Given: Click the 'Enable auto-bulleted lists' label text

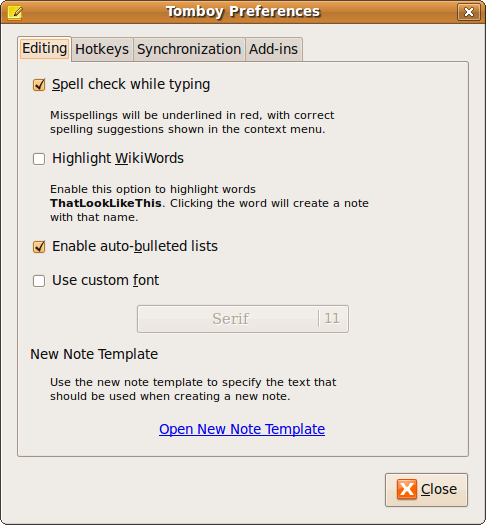Looking at the screenshot, I should tap(135, 246).
